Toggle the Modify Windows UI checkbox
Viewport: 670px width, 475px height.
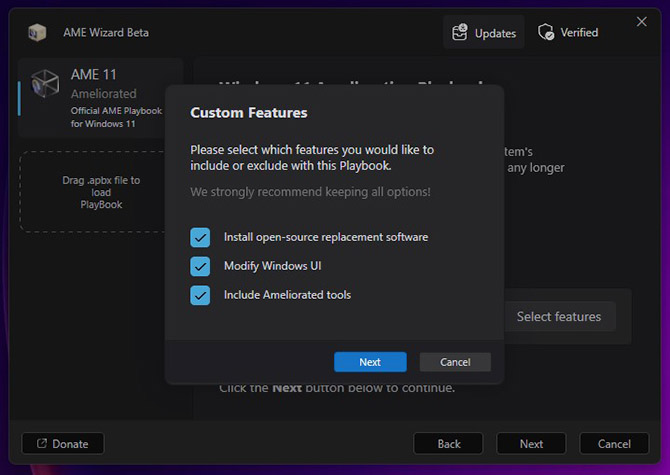click(200, 266)
